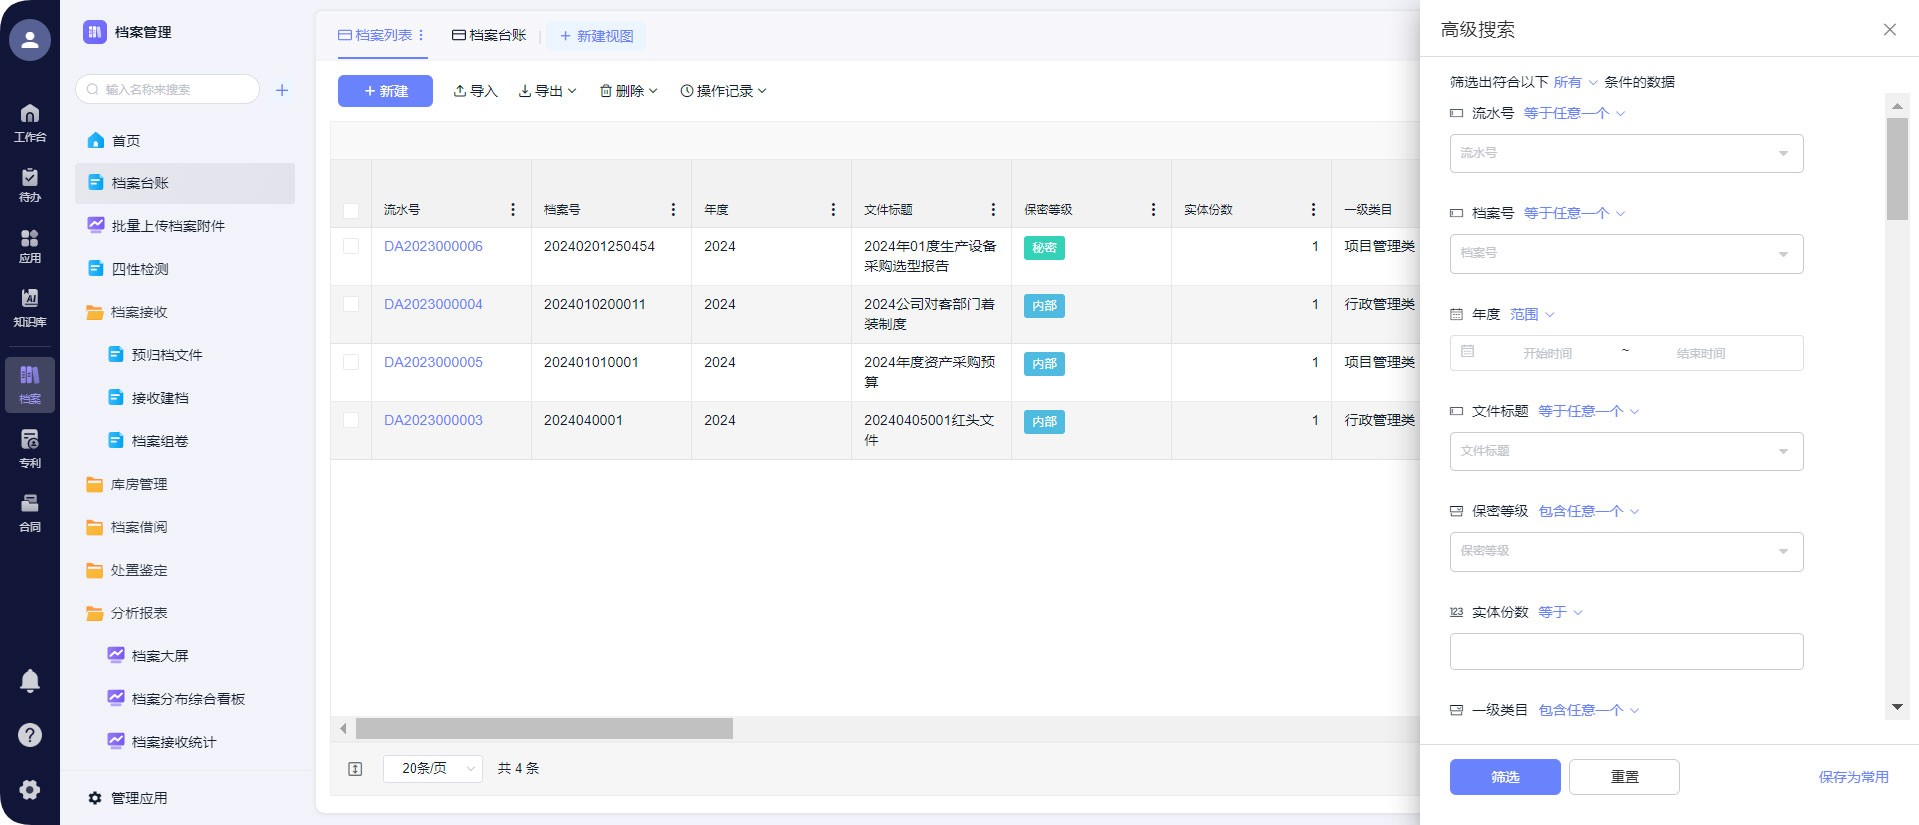Open the DA2023000004 record link
1919x825 pixels.
pos(433,304)
